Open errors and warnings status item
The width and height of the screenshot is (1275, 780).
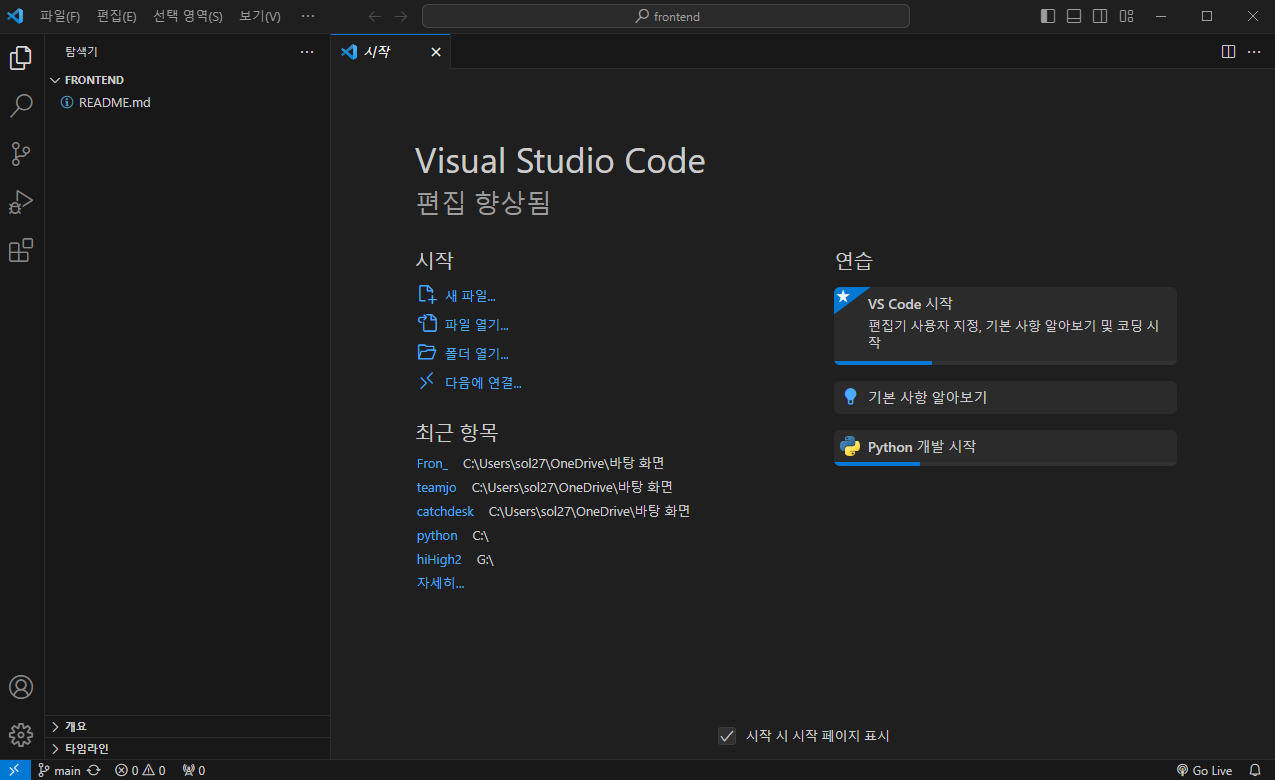(x=140, y=770)
